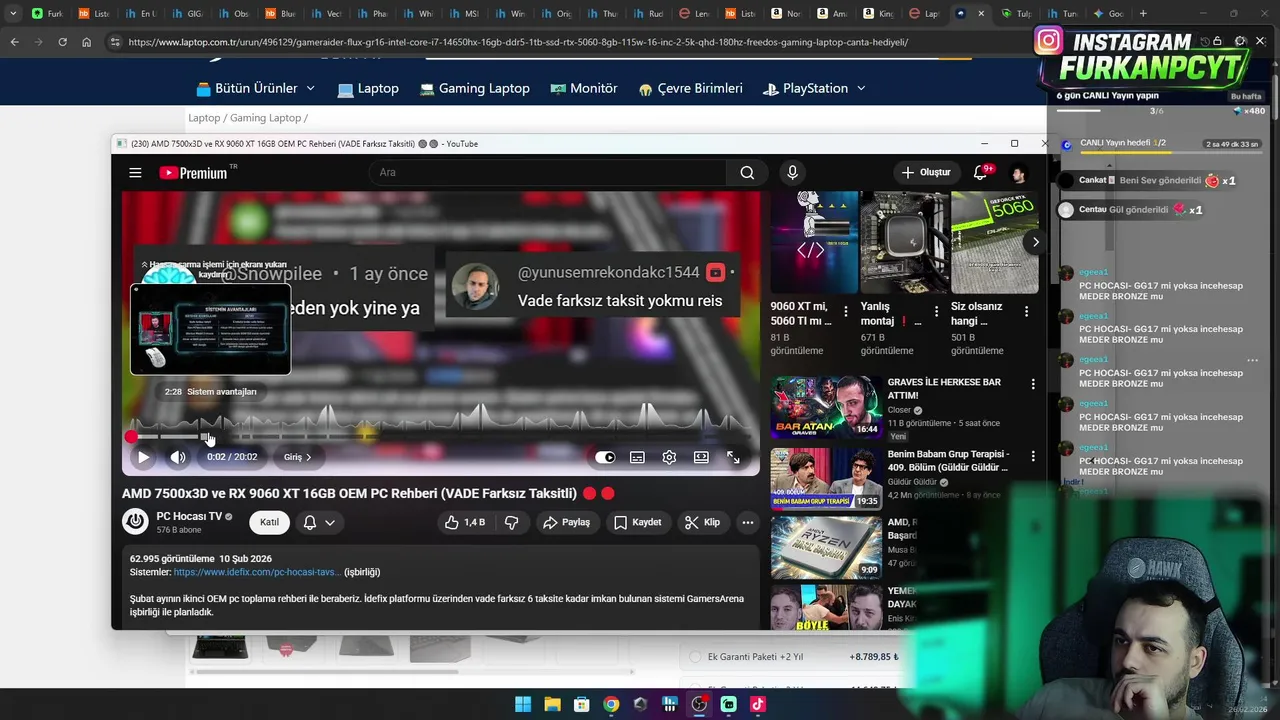
Task: Expand PlayStation dropdown
Action: click(813, 88)
